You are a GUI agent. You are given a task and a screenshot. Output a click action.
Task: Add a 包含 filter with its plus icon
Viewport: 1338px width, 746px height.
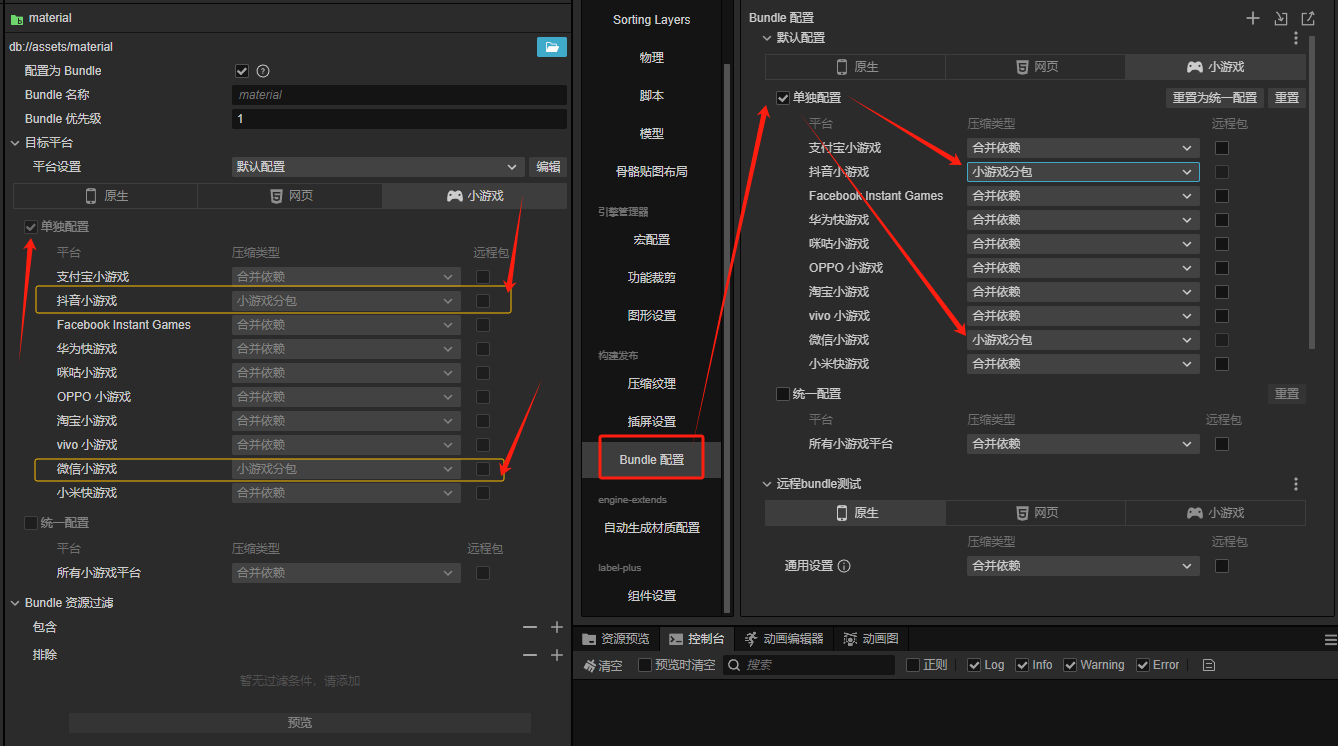point(557,627)
